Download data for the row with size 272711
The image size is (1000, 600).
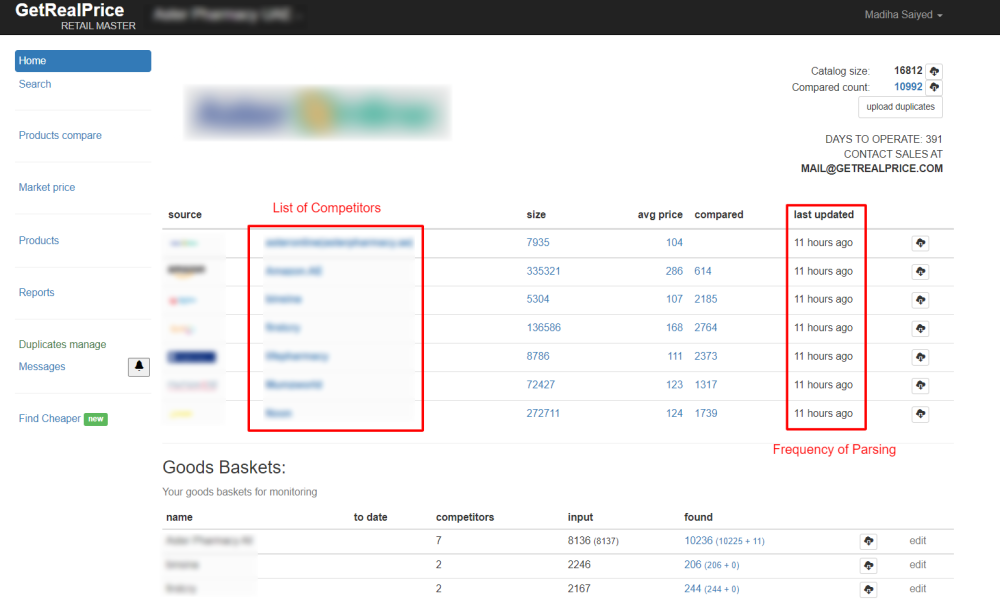click(x=920, y=414)
